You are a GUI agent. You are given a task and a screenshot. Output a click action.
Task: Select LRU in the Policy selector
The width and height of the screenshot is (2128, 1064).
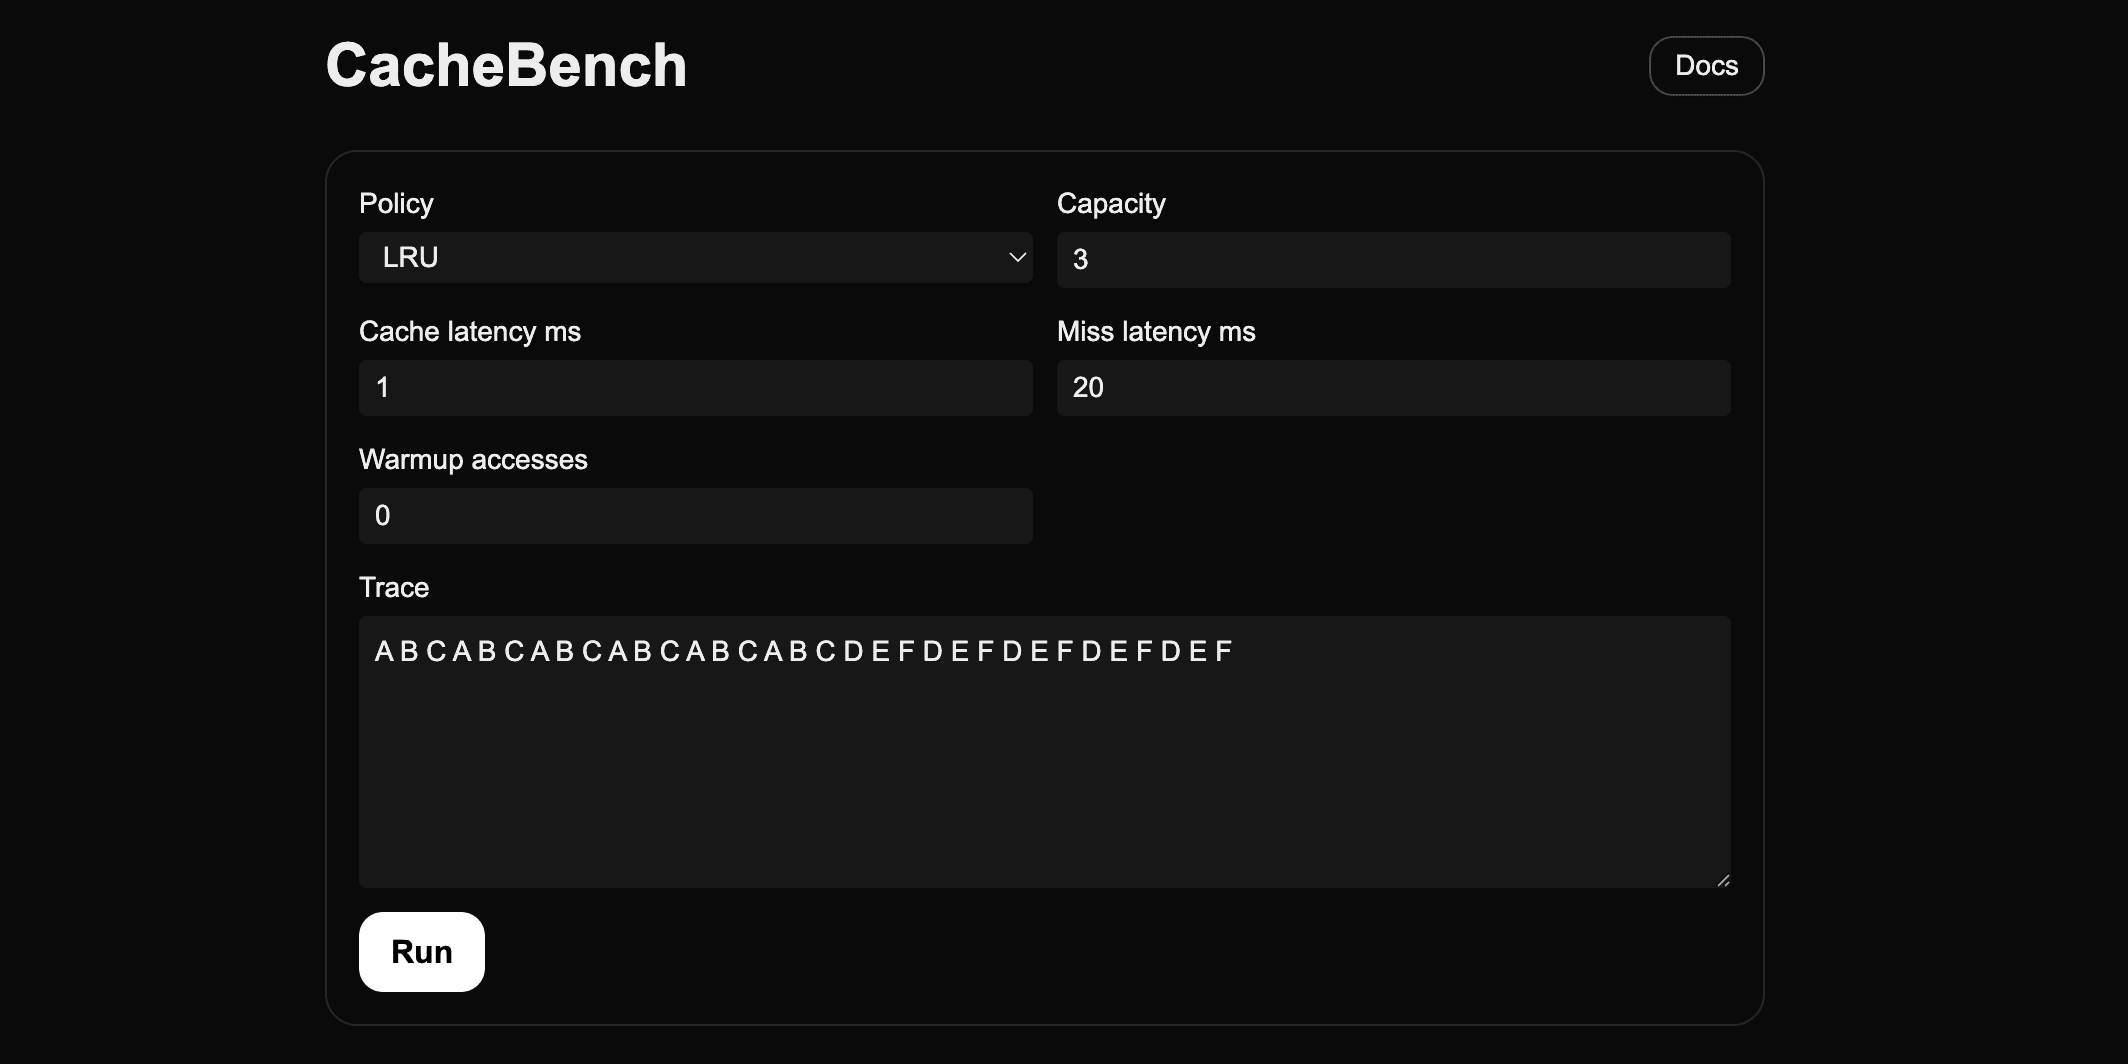click(695, 257)
